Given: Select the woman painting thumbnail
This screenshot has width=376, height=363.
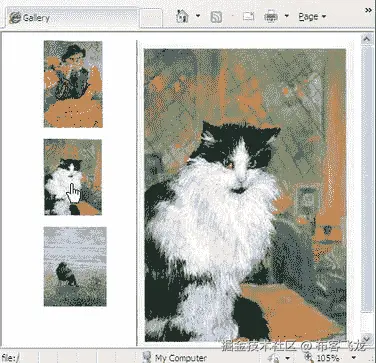Looking at the screenshot, I should click(73, 84).
